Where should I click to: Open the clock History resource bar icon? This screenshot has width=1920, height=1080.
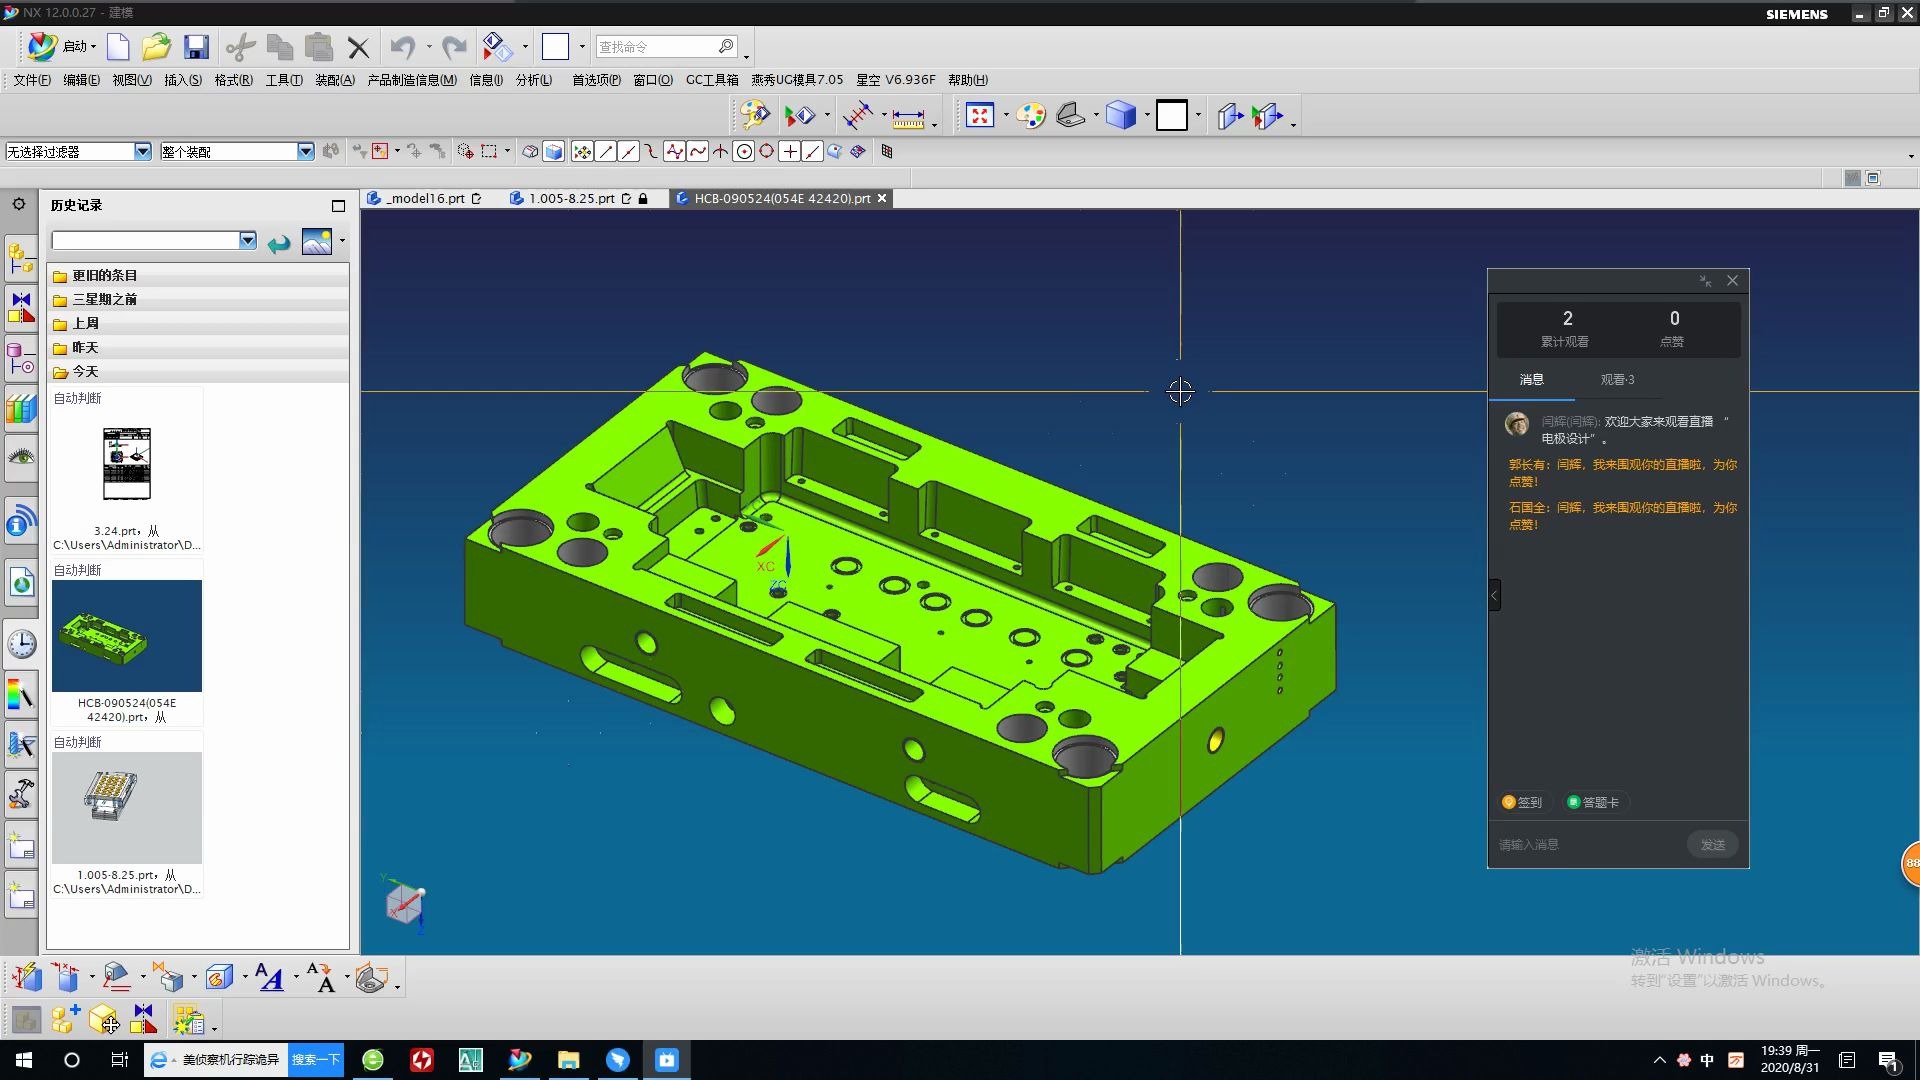click(x=21, y=643)
